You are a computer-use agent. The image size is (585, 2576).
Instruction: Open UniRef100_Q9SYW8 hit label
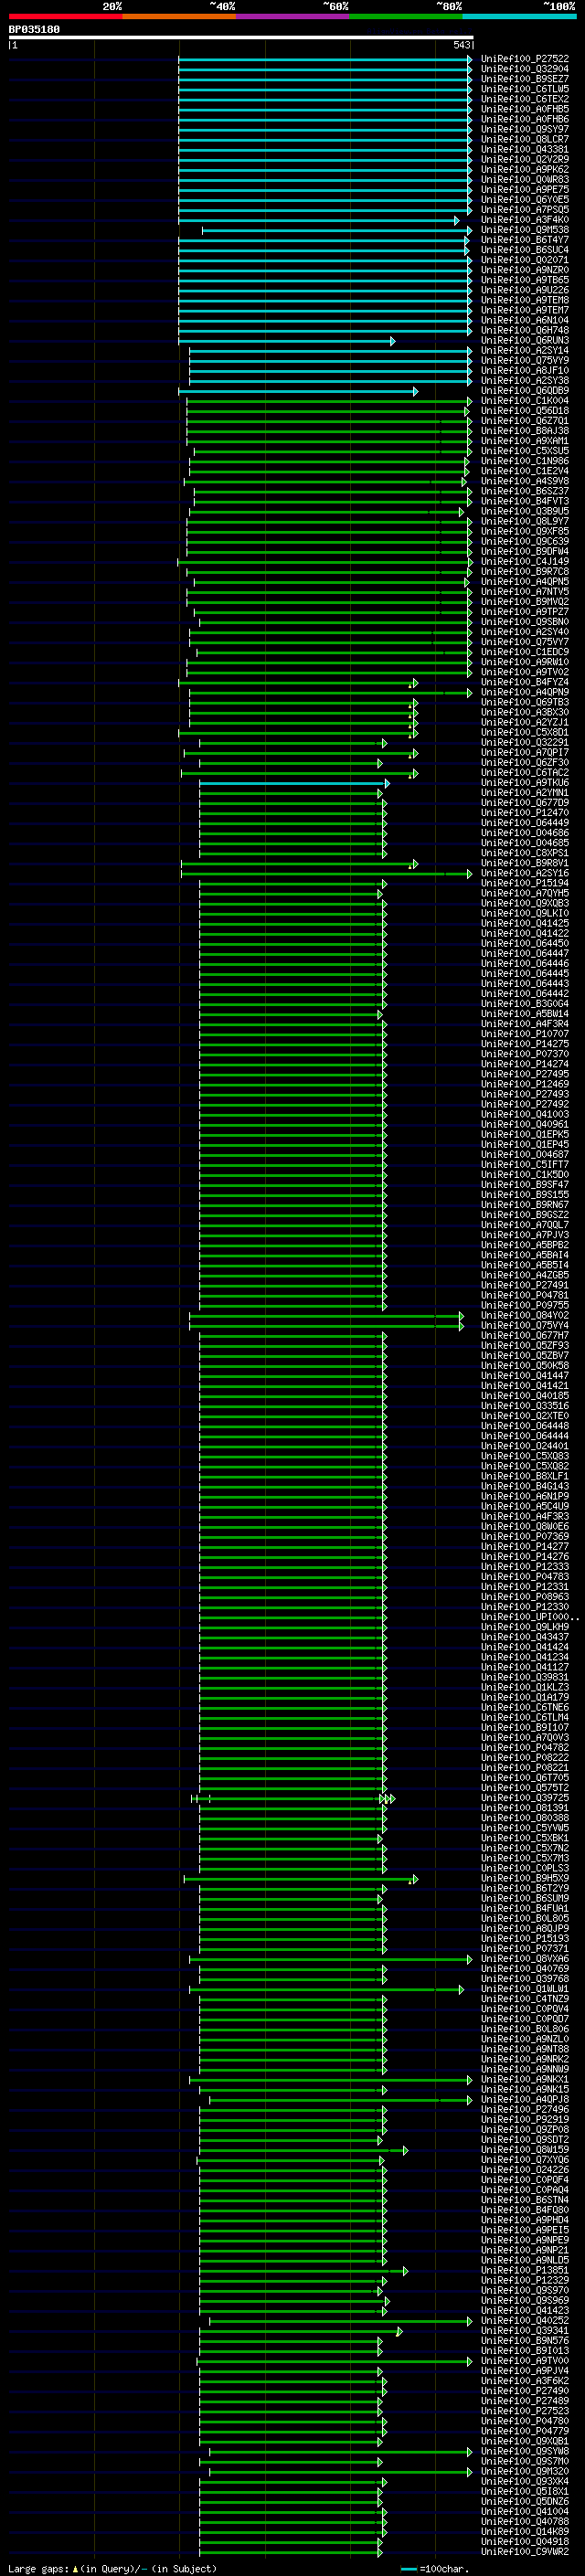(x=525, y=2452)
